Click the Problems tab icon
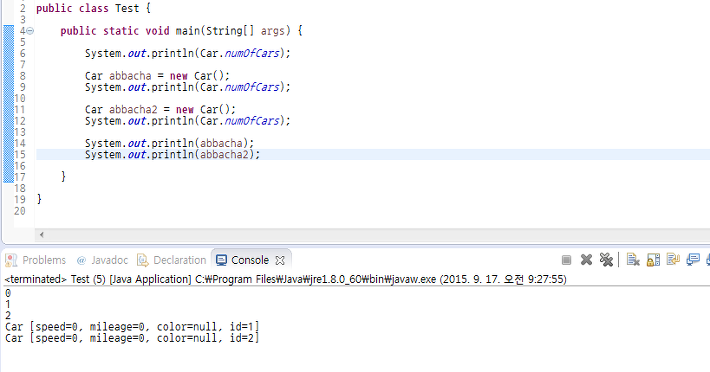Viewport: 710px width, 372px height. click(x=11, y=260)
